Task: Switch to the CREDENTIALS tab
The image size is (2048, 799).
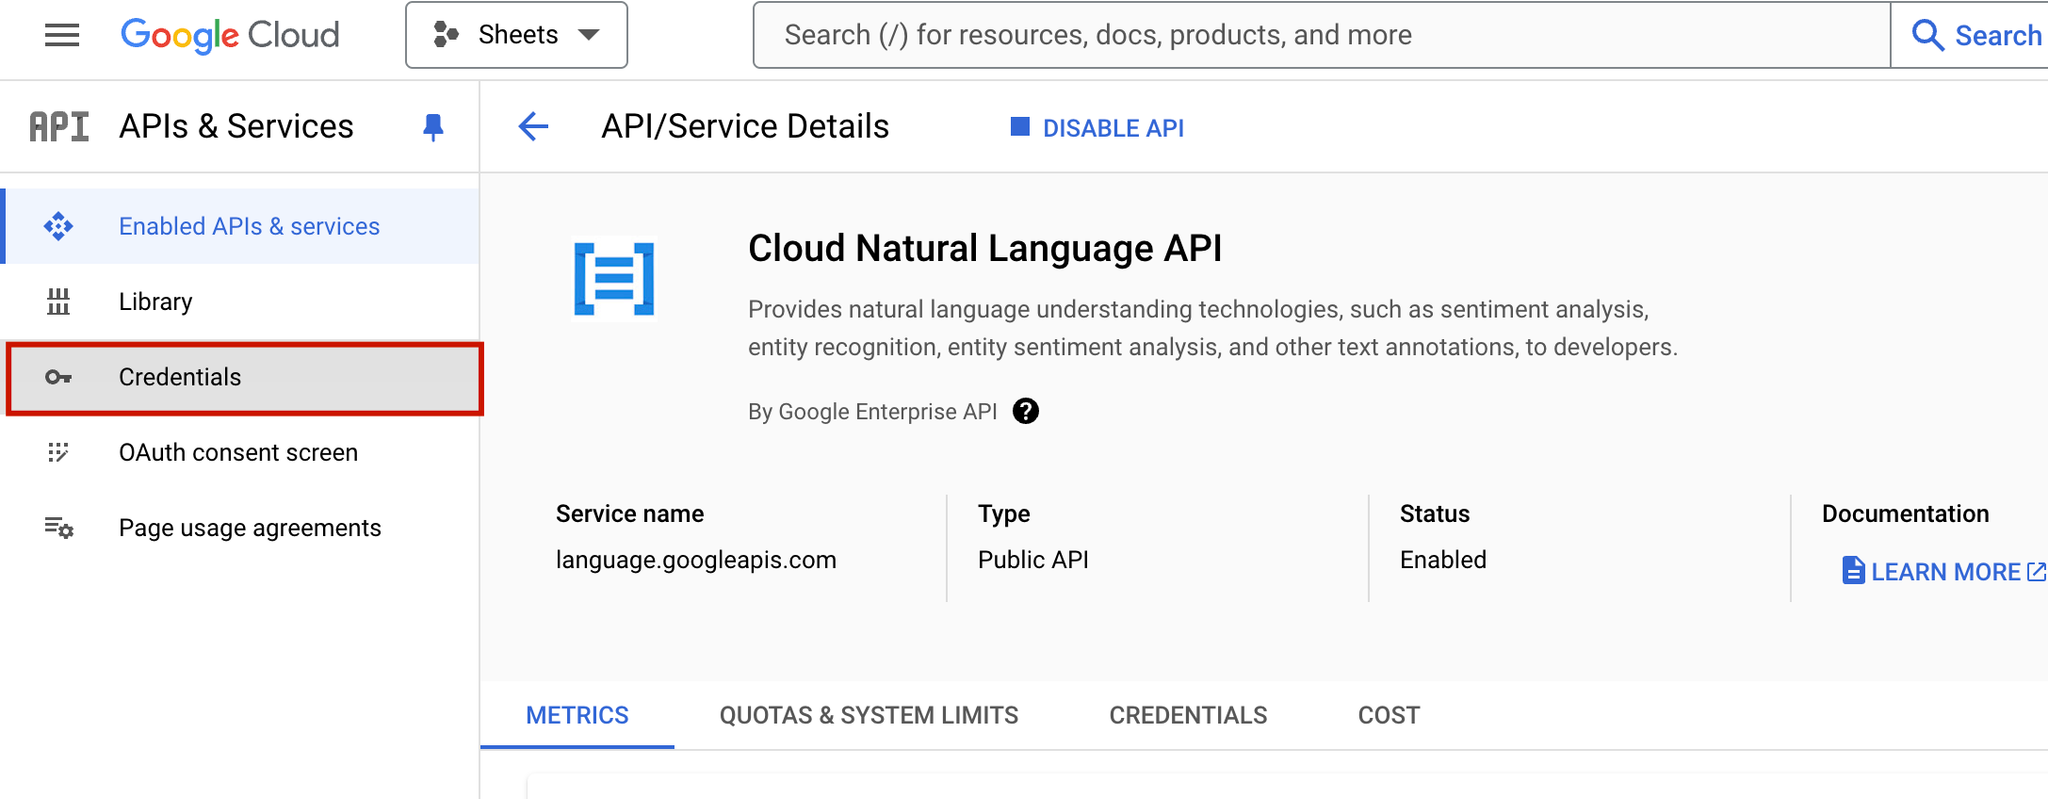Action: click(1188, 715)
